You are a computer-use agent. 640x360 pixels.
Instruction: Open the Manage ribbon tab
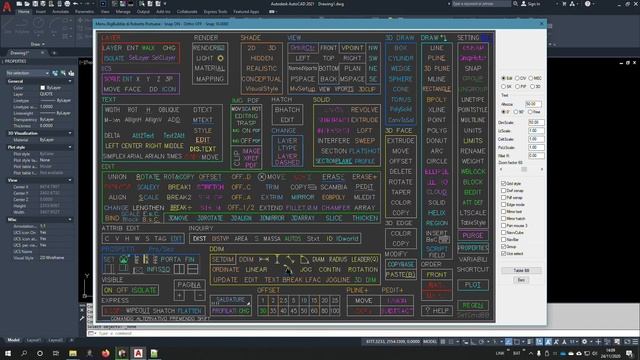[123, 12]
